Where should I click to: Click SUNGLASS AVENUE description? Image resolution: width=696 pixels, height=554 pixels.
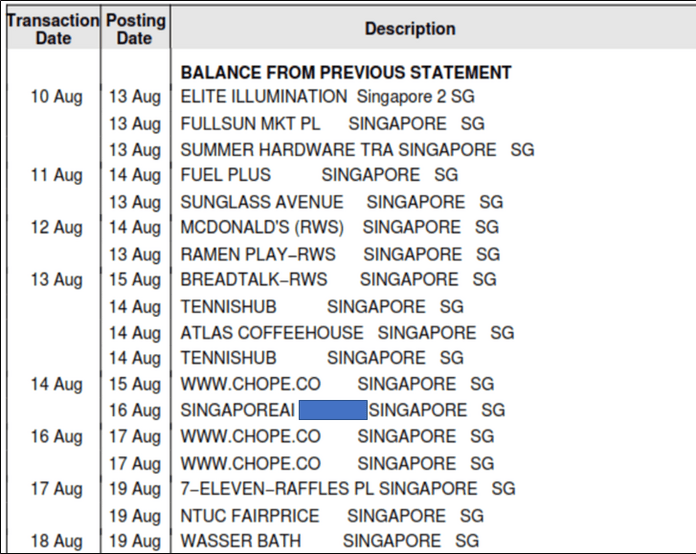click(x=342, y=202)
